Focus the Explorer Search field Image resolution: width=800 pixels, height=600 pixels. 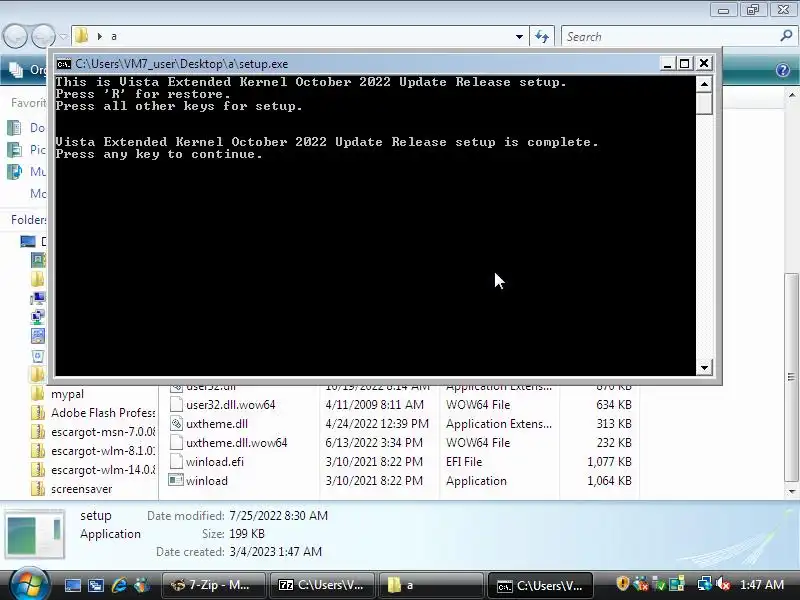(670, 37)
